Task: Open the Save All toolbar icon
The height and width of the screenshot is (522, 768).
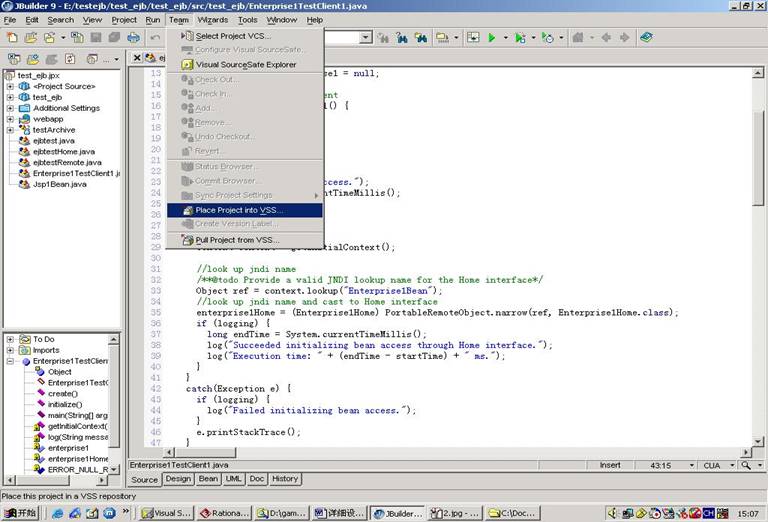Action: [x=115, y=37]
